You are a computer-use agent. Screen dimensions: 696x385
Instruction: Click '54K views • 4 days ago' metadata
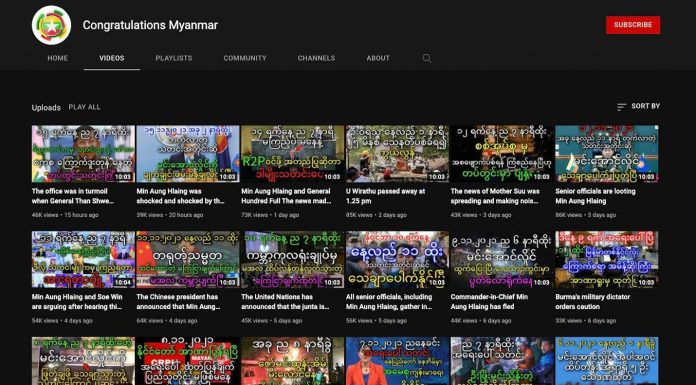(x=62, y=321)
